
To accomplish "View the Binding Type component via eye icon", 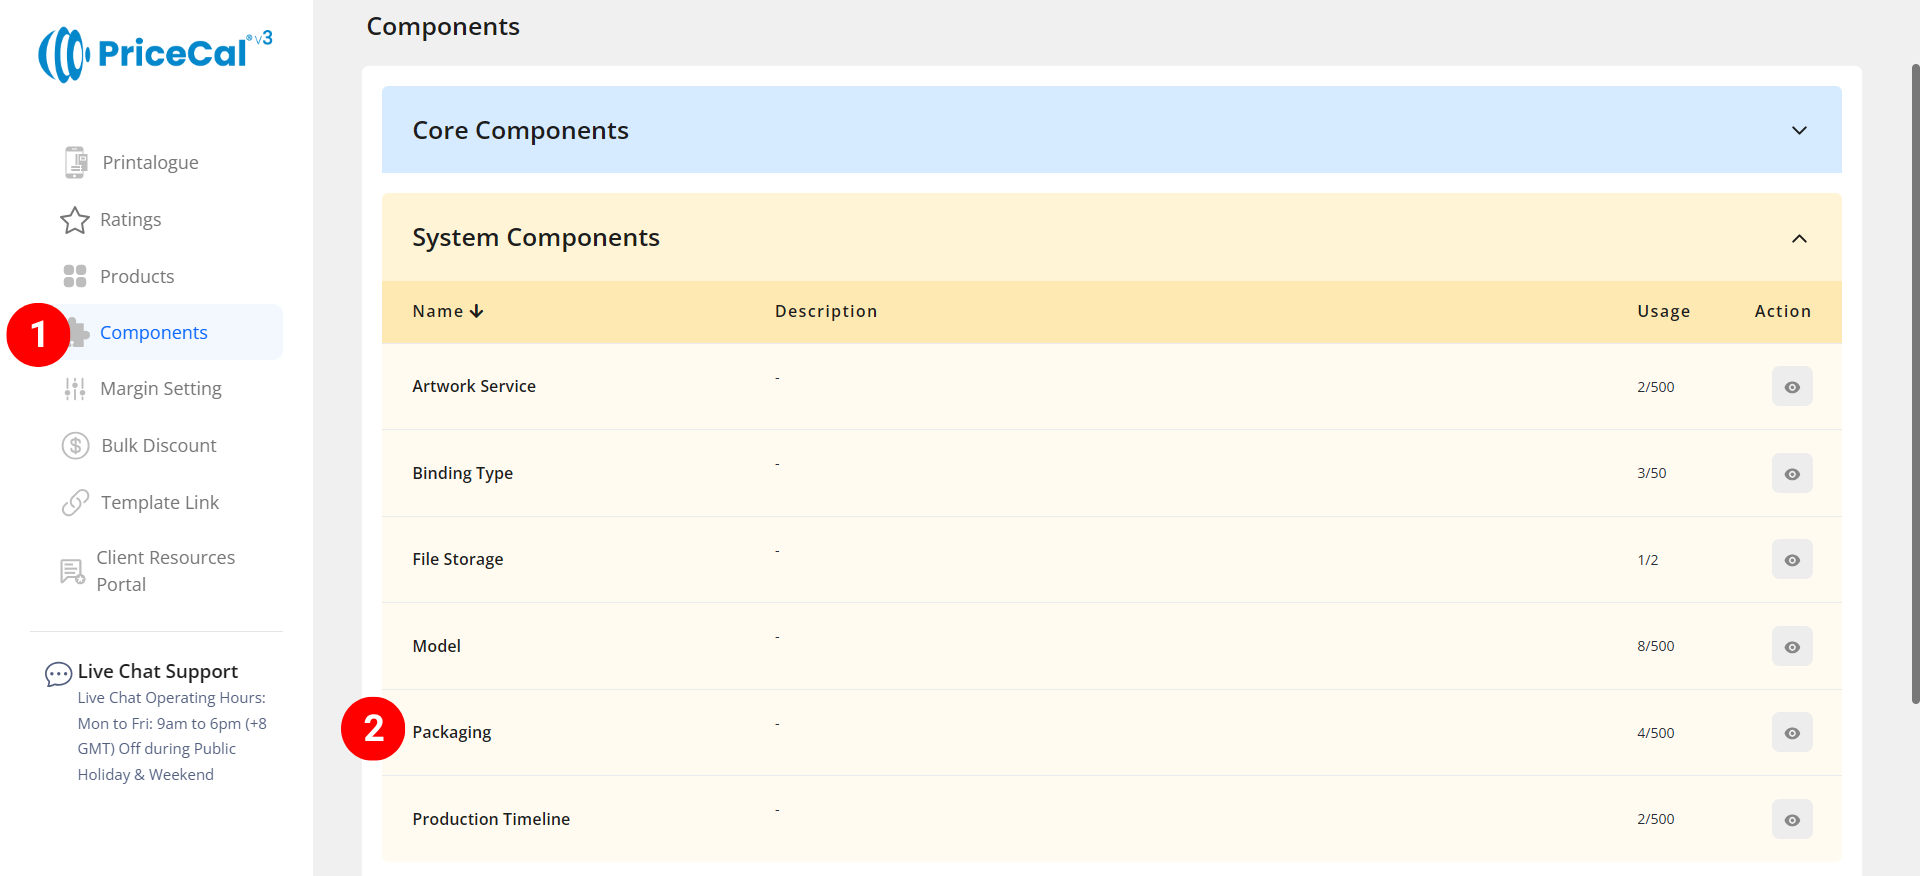I will [x=1791, y=474].
